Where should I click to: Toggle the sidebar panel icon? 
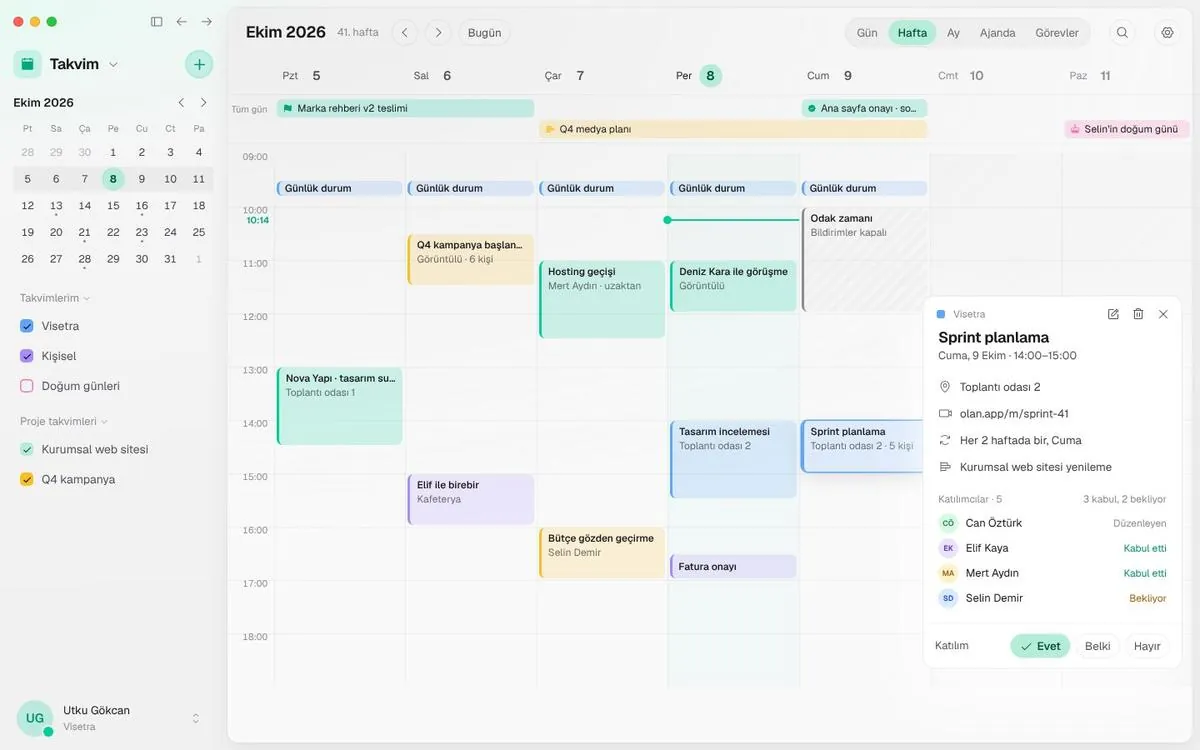[x=156, y=21]
